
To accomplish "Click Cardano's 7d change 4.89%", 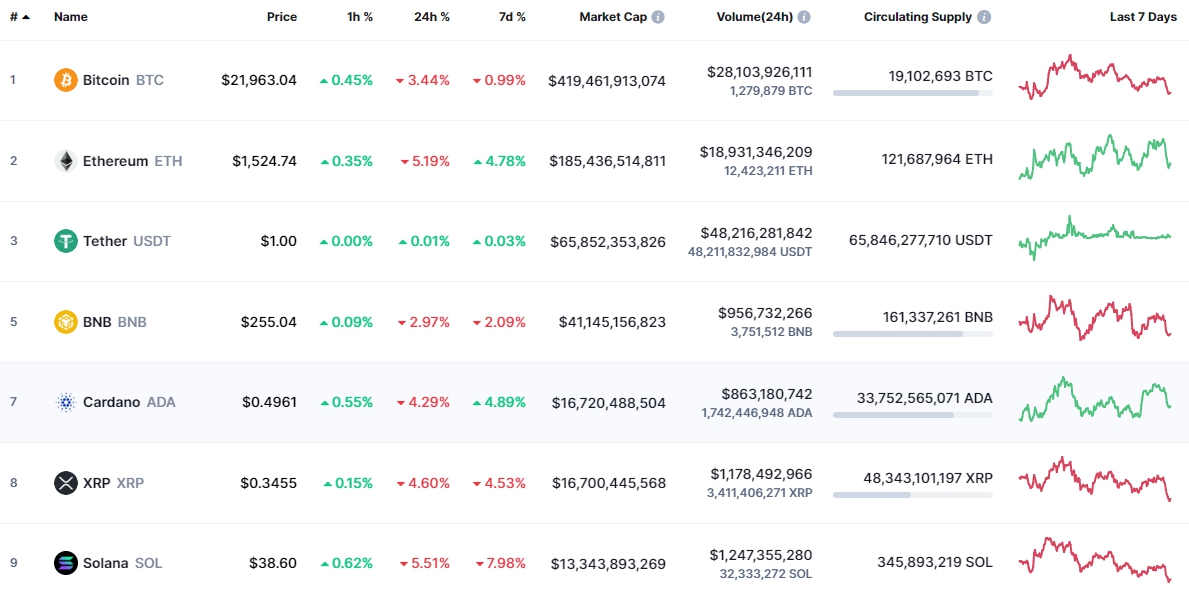I will click(x=499, y=402).
